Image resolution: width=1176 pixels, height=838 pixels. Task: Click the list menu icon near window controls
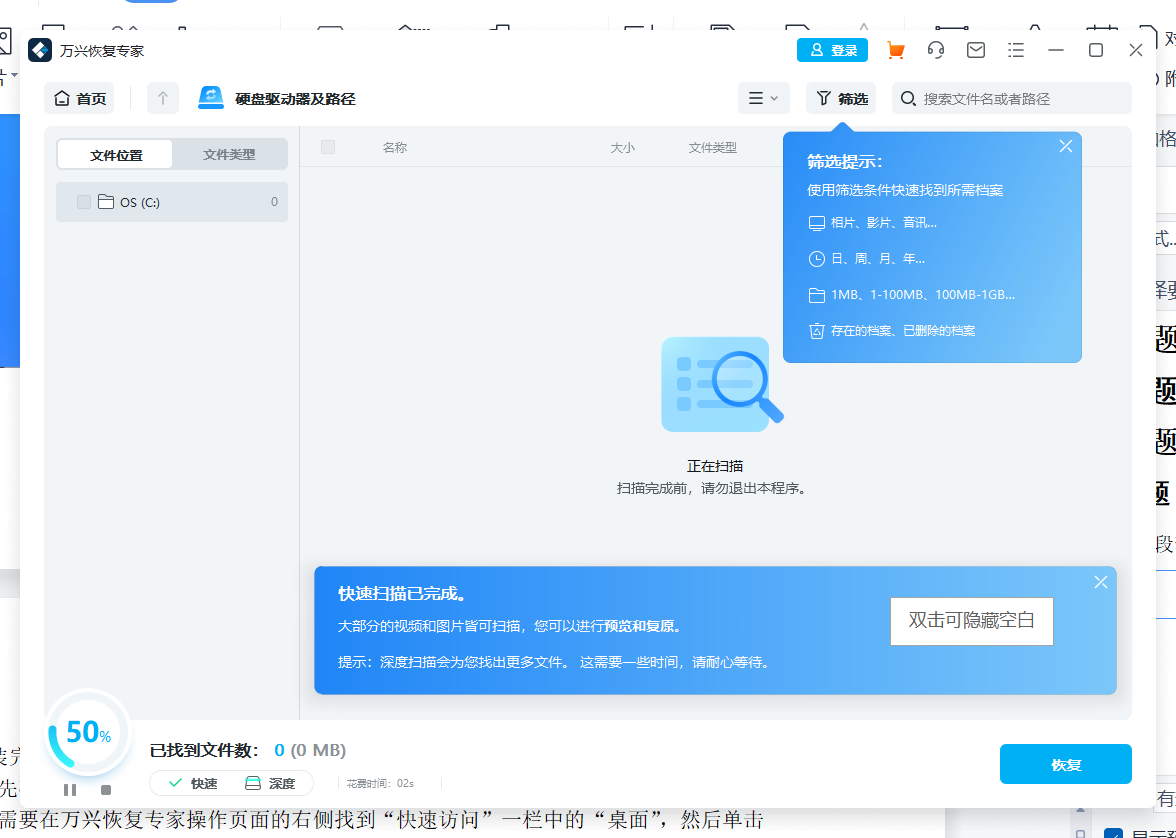[1016, 49]
